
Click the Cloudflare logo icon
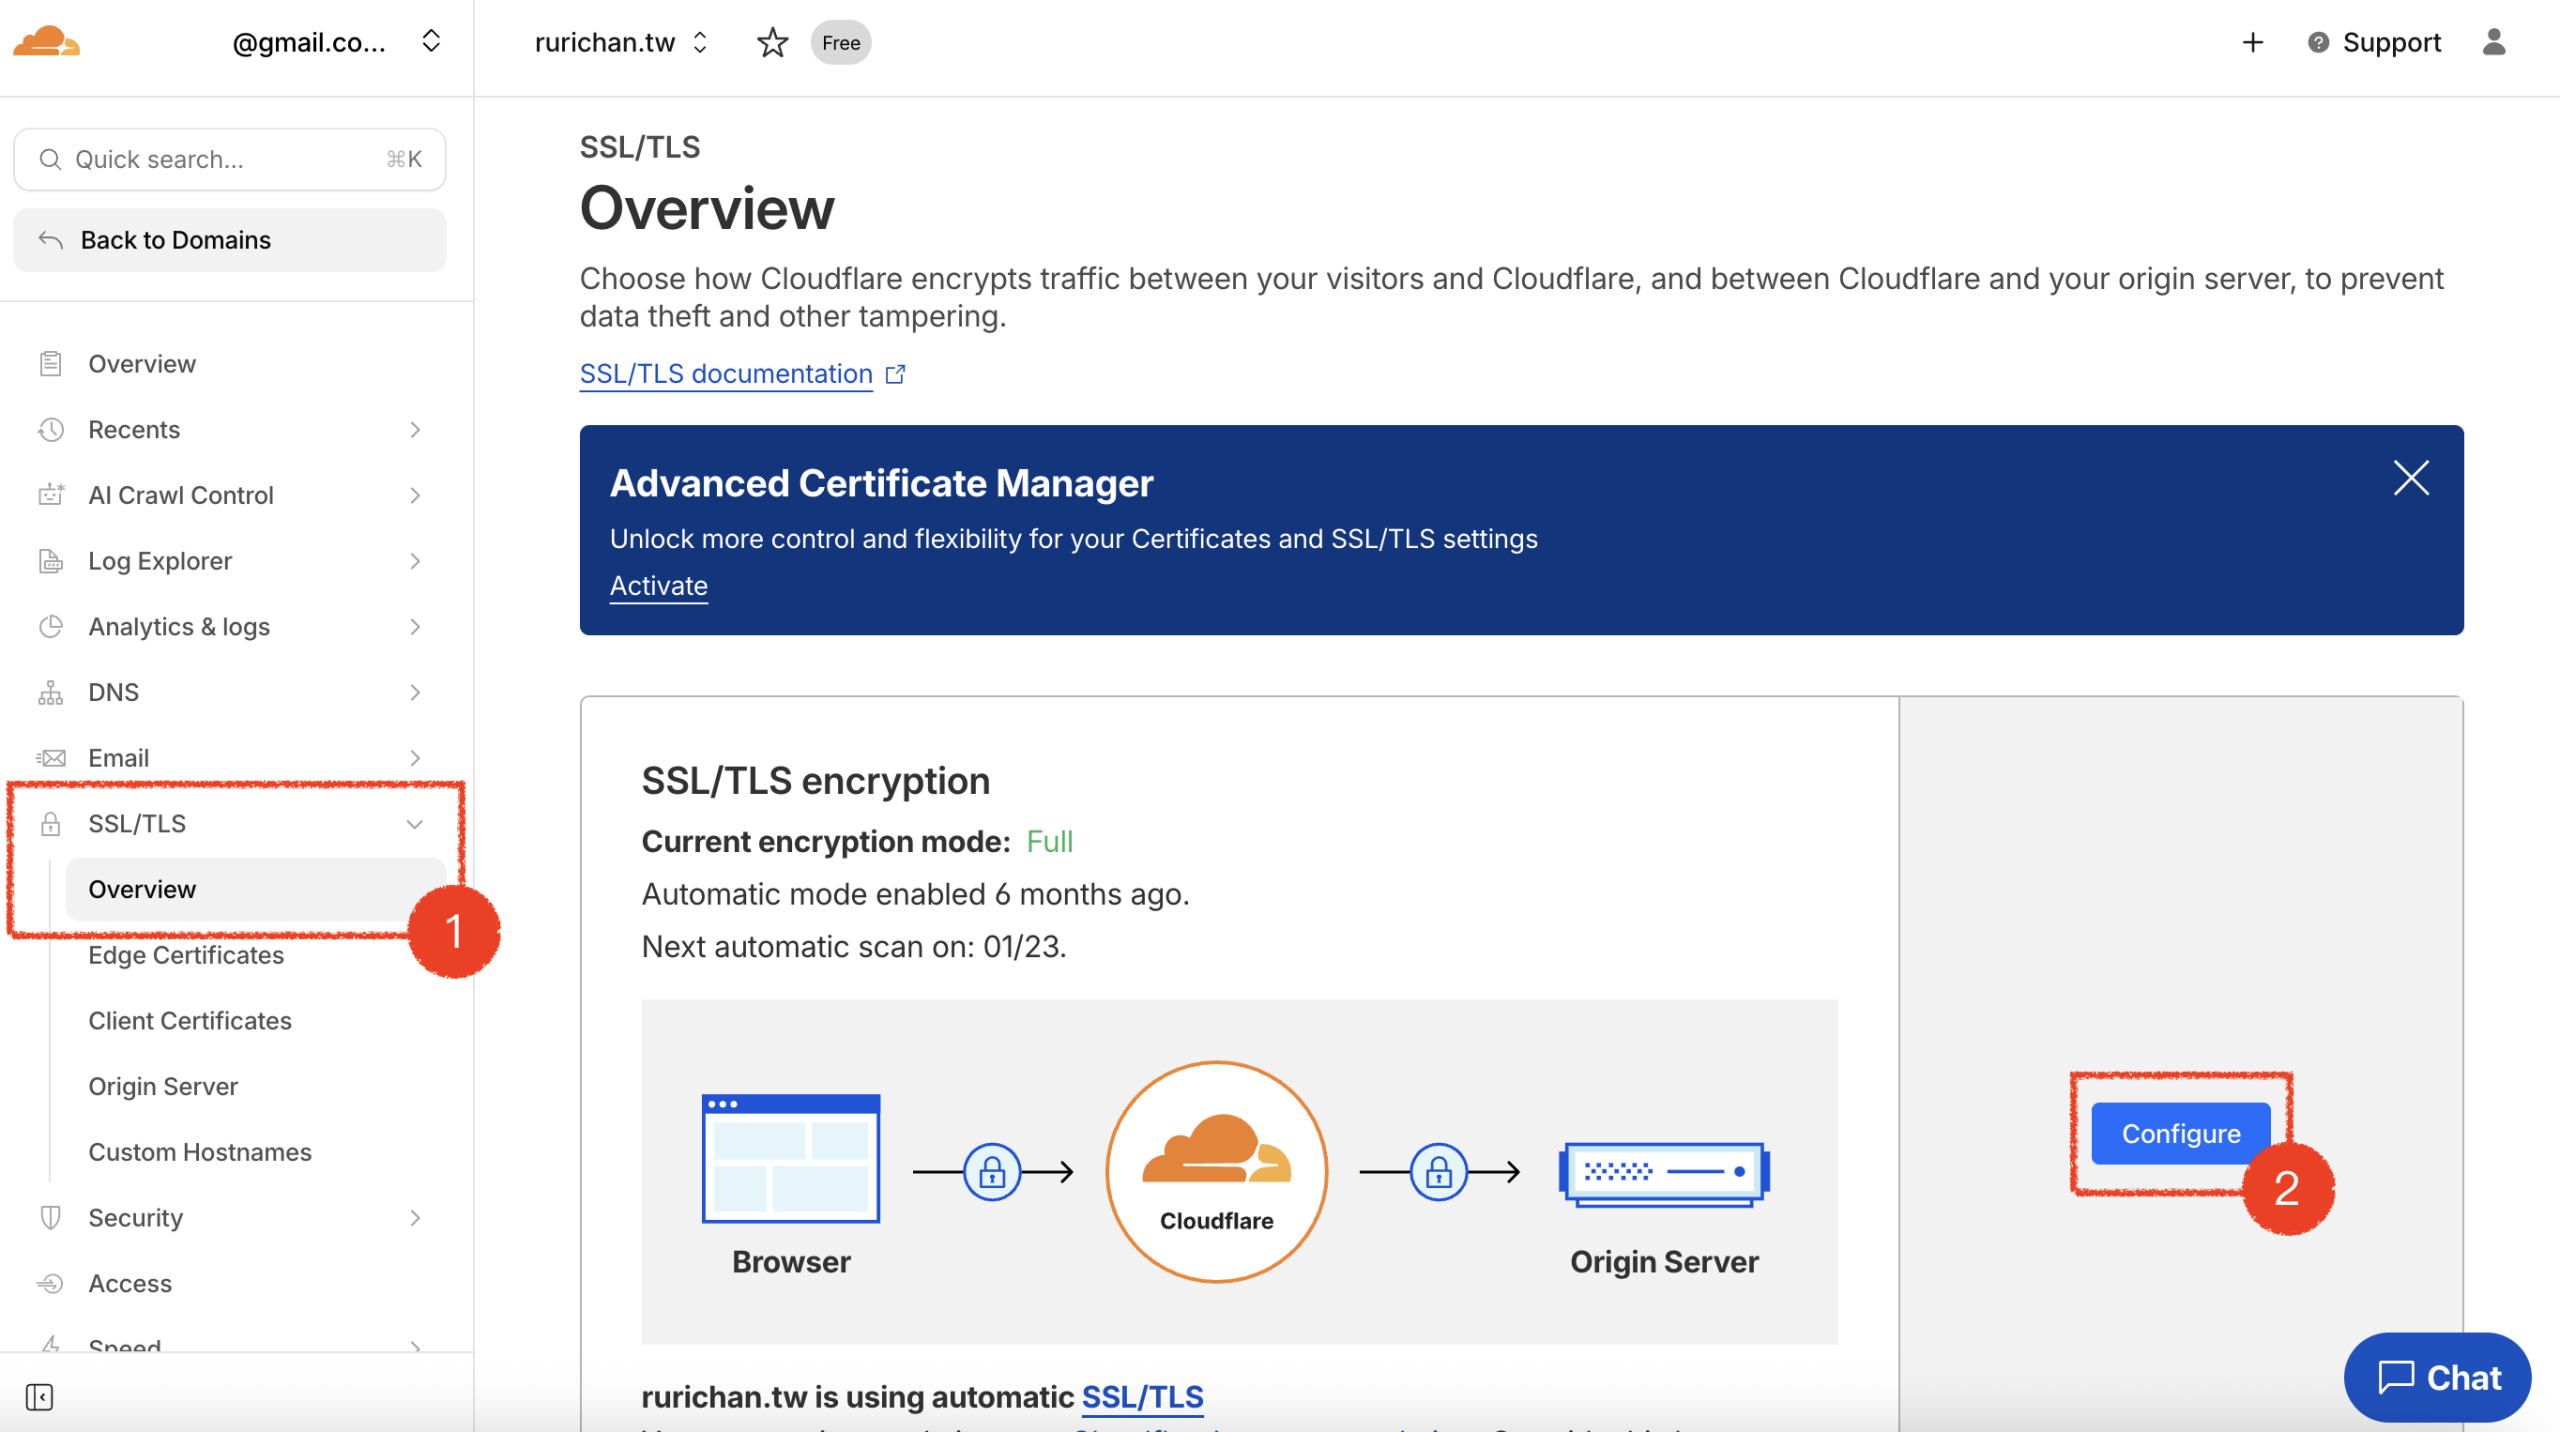coord(46,42)
